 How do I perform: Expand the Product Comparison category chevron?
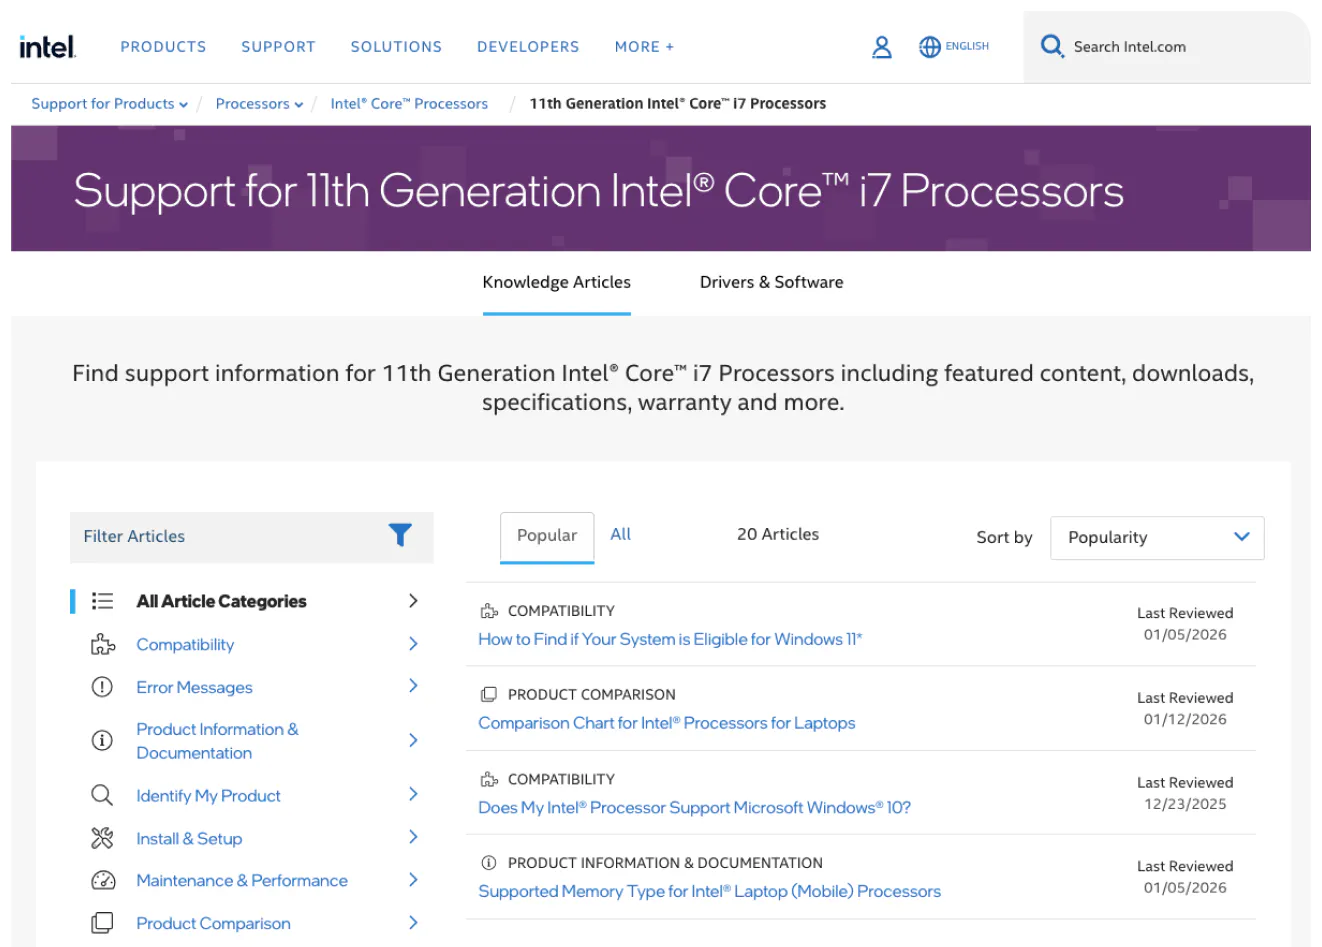[x=413, y=923]
